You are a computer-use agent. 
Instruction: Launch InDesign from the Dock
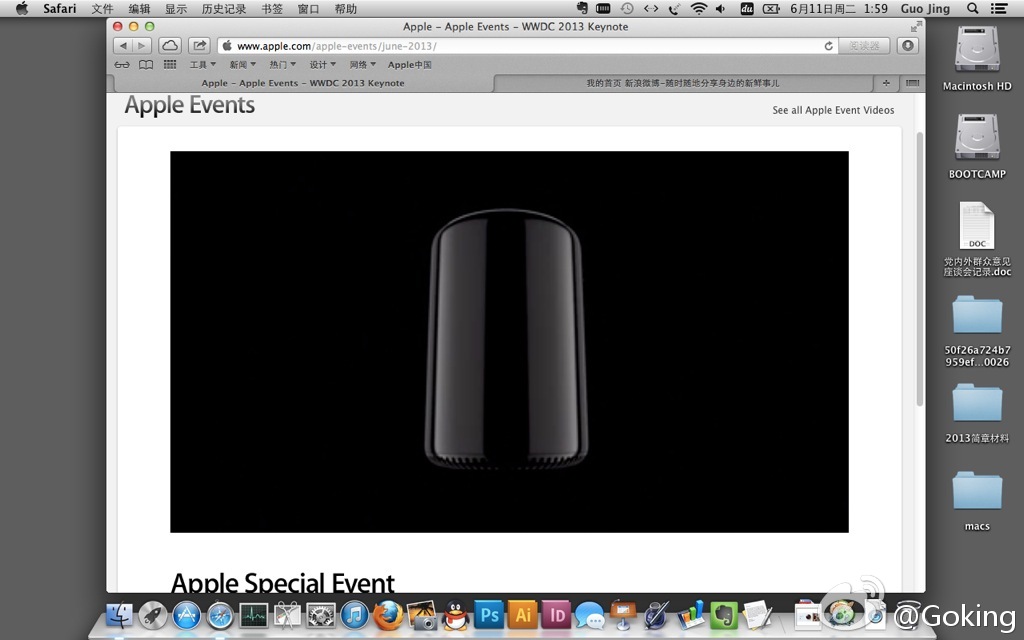pos(557,615)
